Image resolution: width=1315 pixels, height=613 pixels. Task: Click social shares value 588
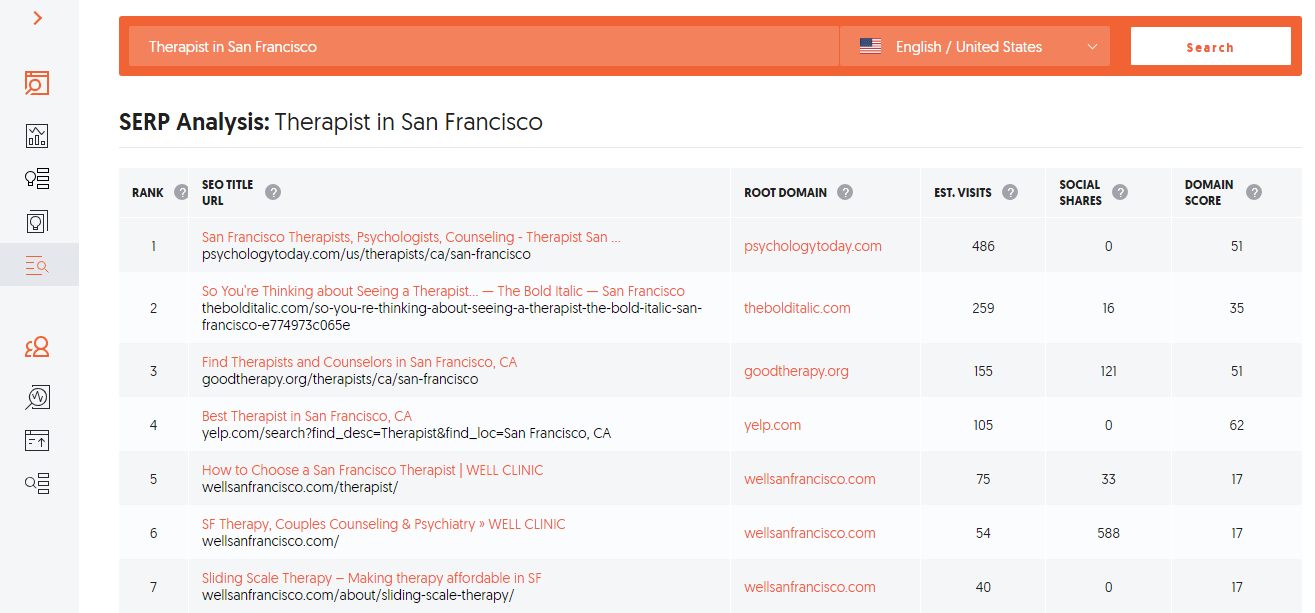pos(1108,533)
